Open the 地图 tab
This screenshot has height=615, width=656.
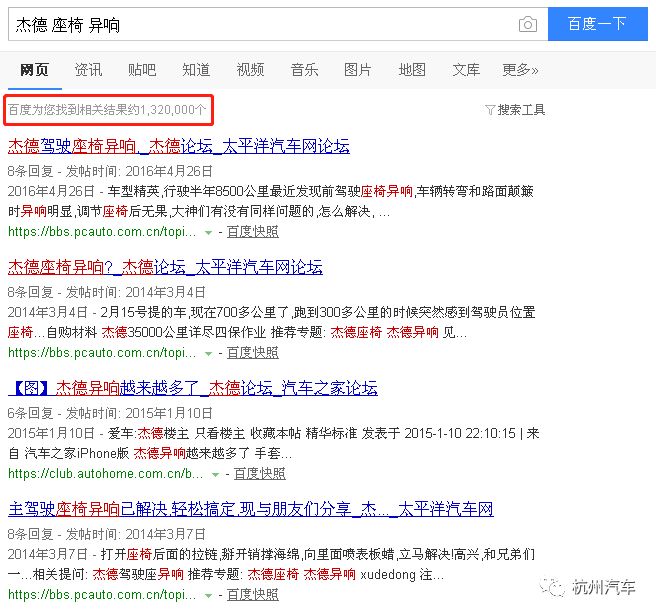412,69
